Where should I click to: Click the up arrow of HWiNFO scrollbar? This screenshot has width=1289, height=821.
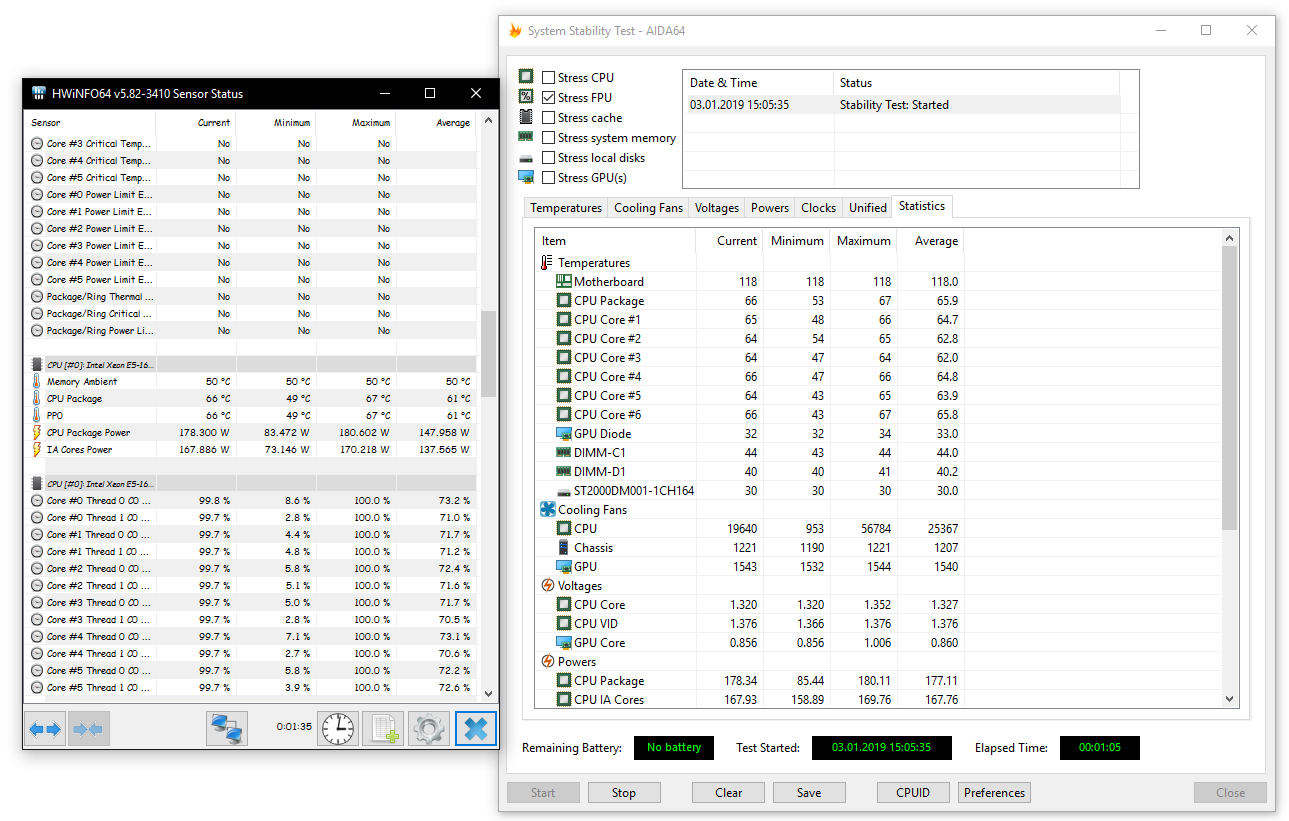(x=489, y=121)
